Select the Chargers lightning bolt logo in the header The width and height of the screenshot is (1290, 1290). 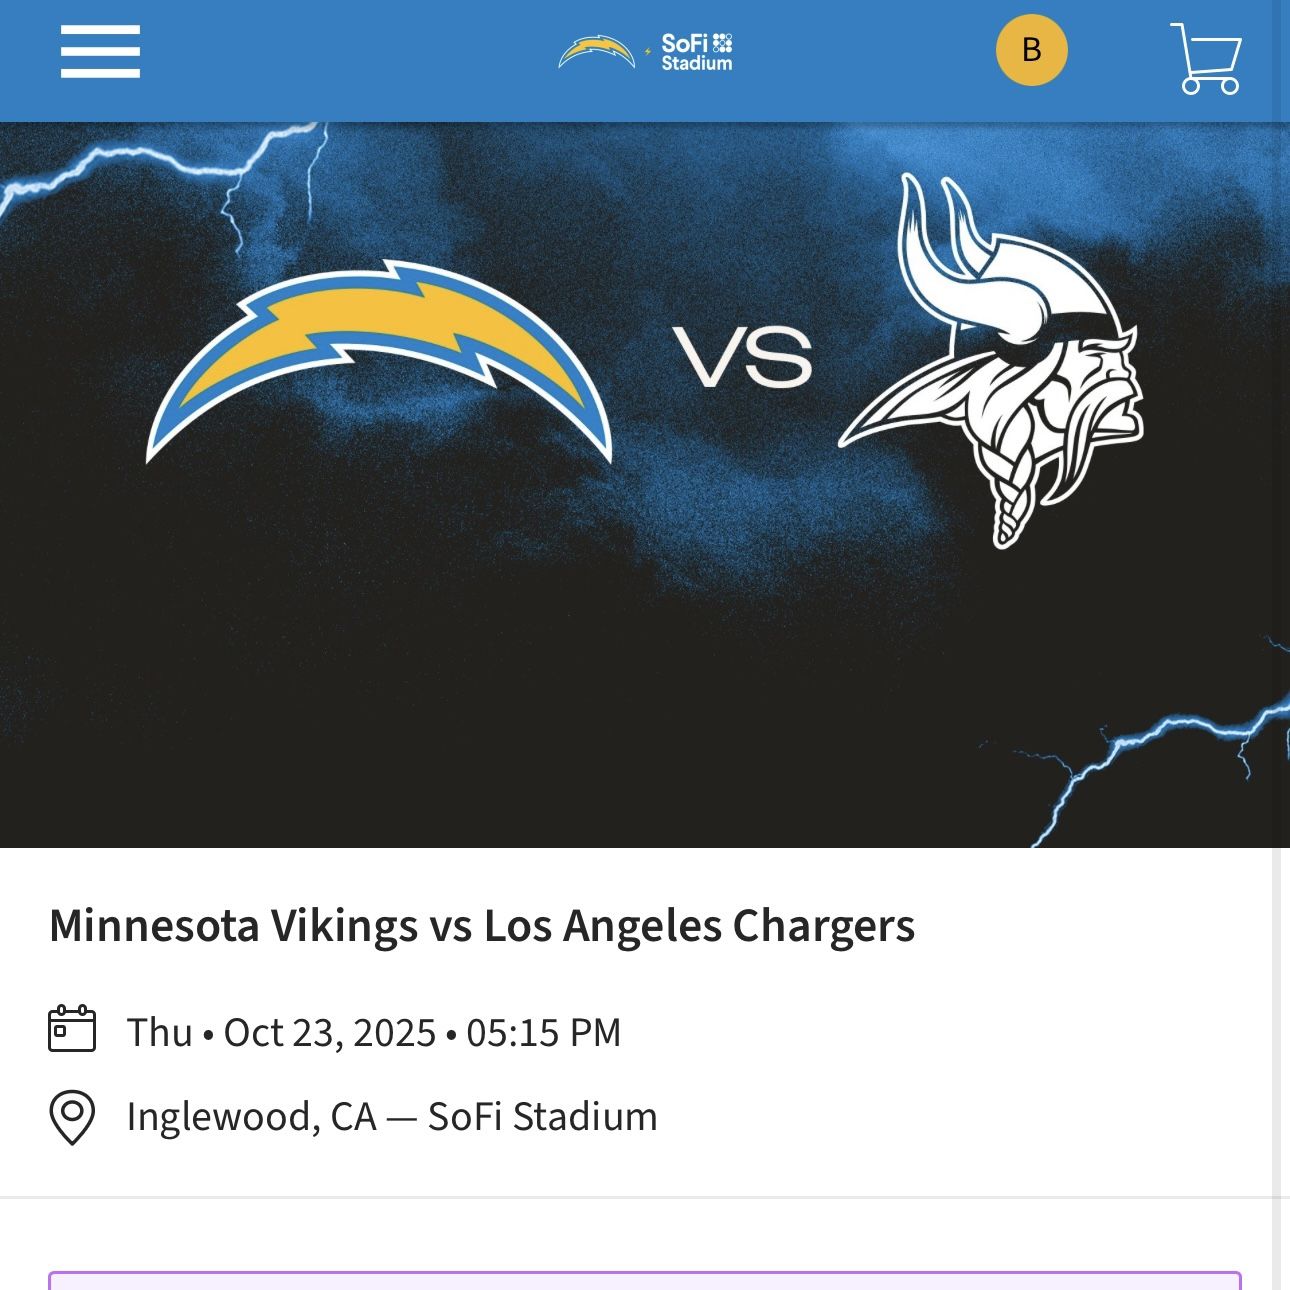tap(594, 48)
